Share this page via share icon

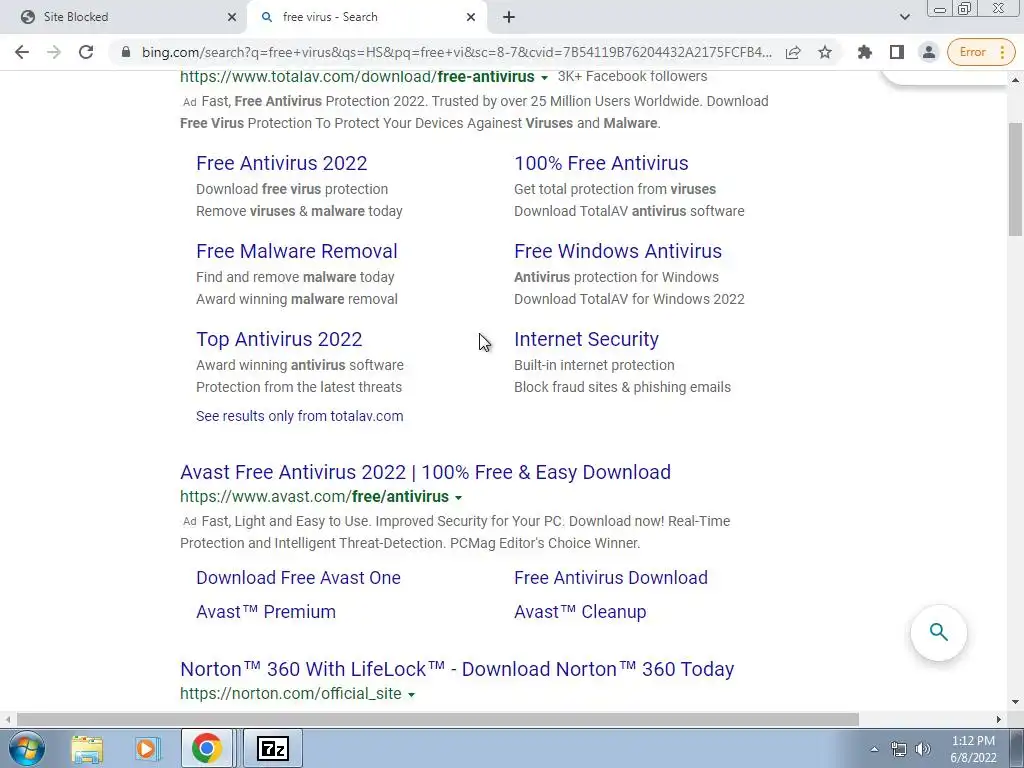pos(793,52)
